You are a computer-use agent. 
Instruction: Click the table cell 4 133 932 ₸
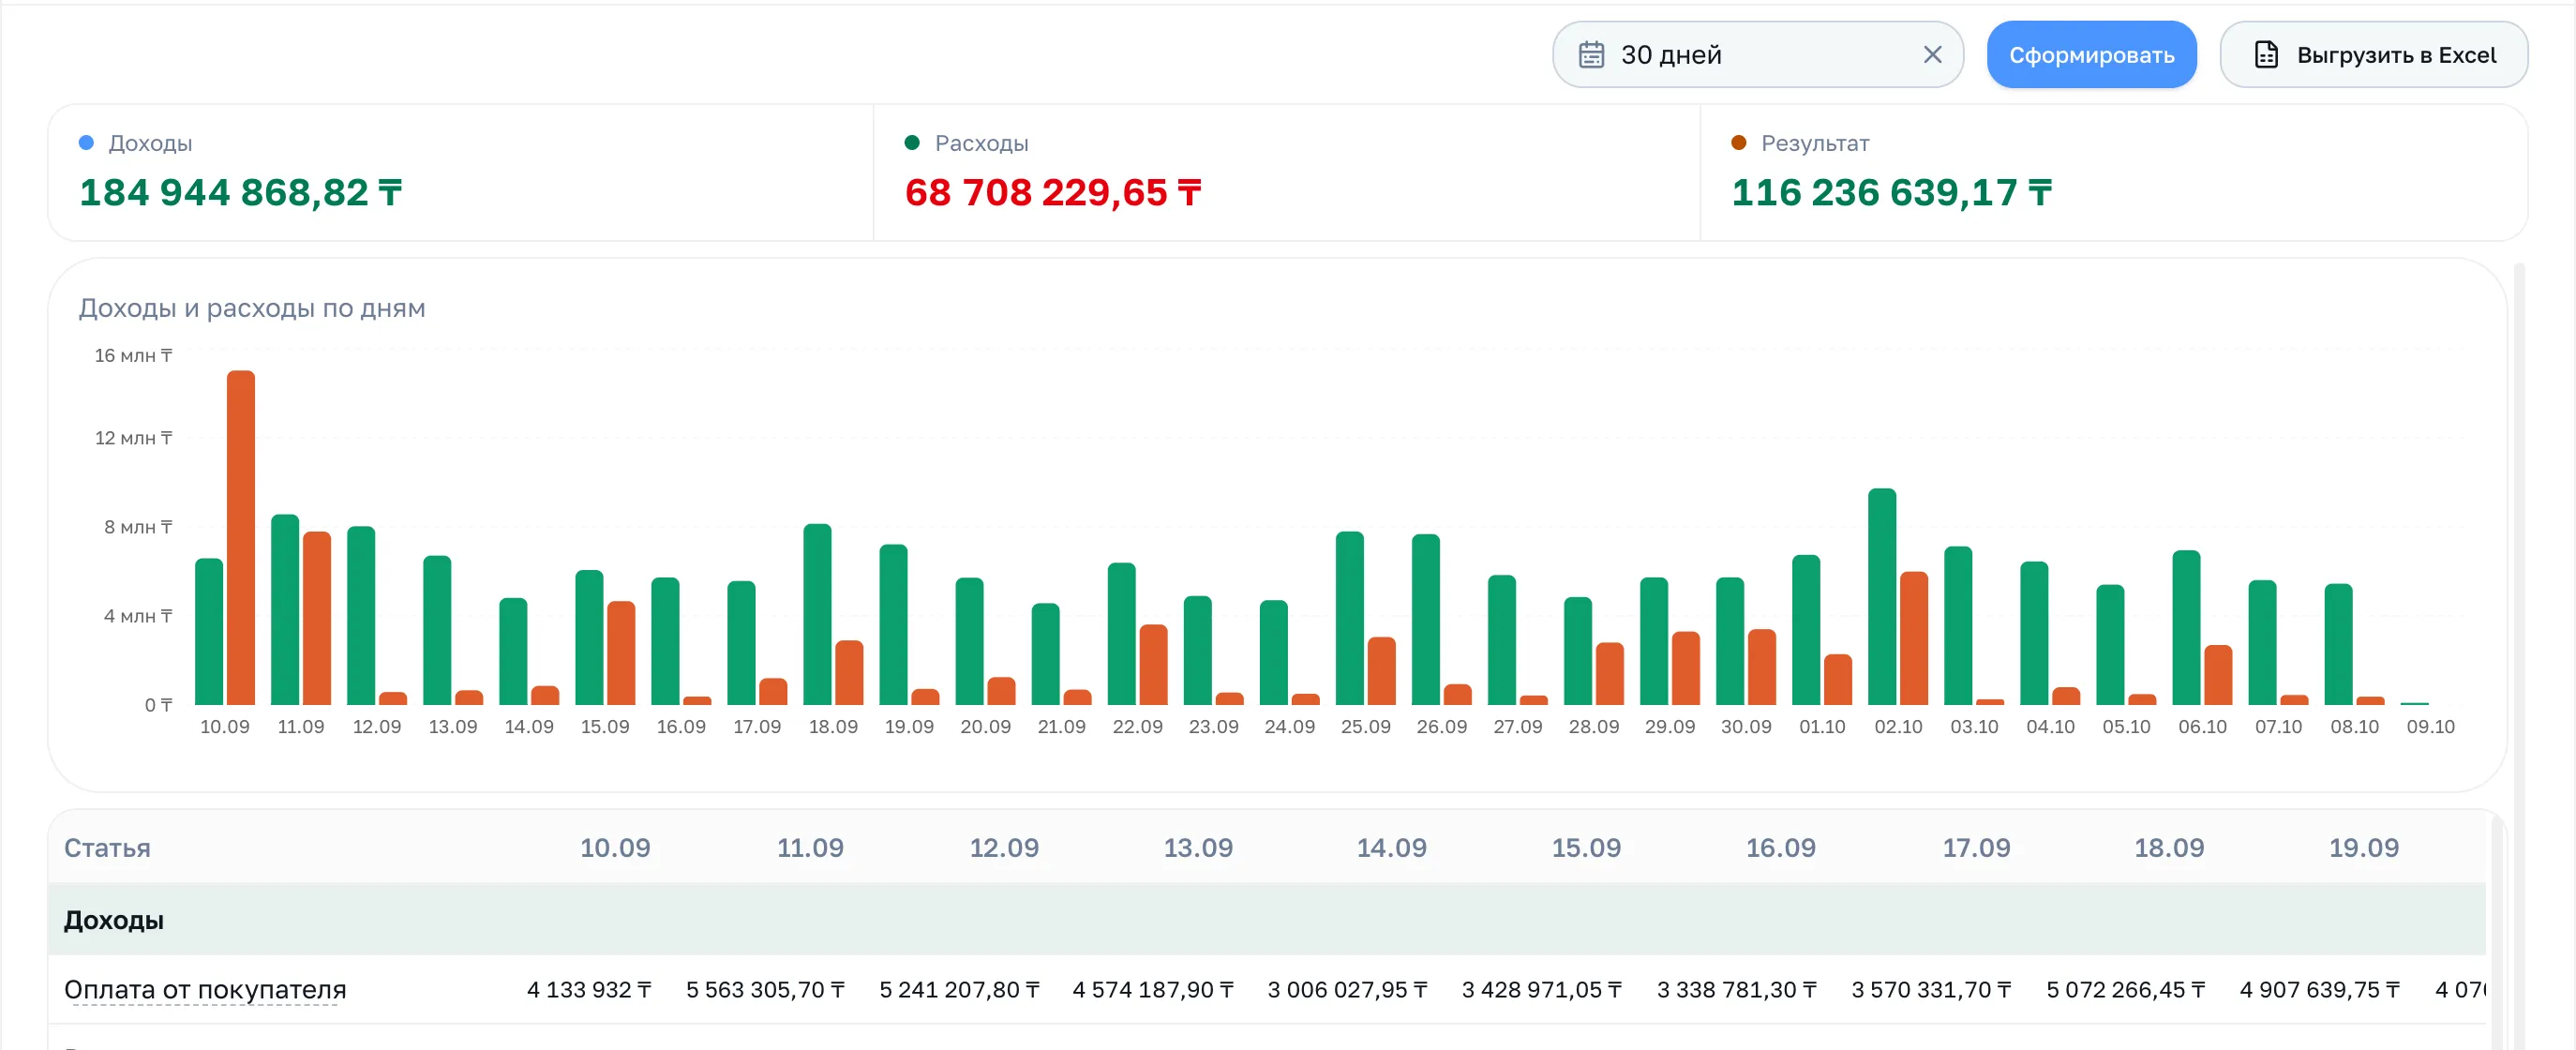click(589, 990)
